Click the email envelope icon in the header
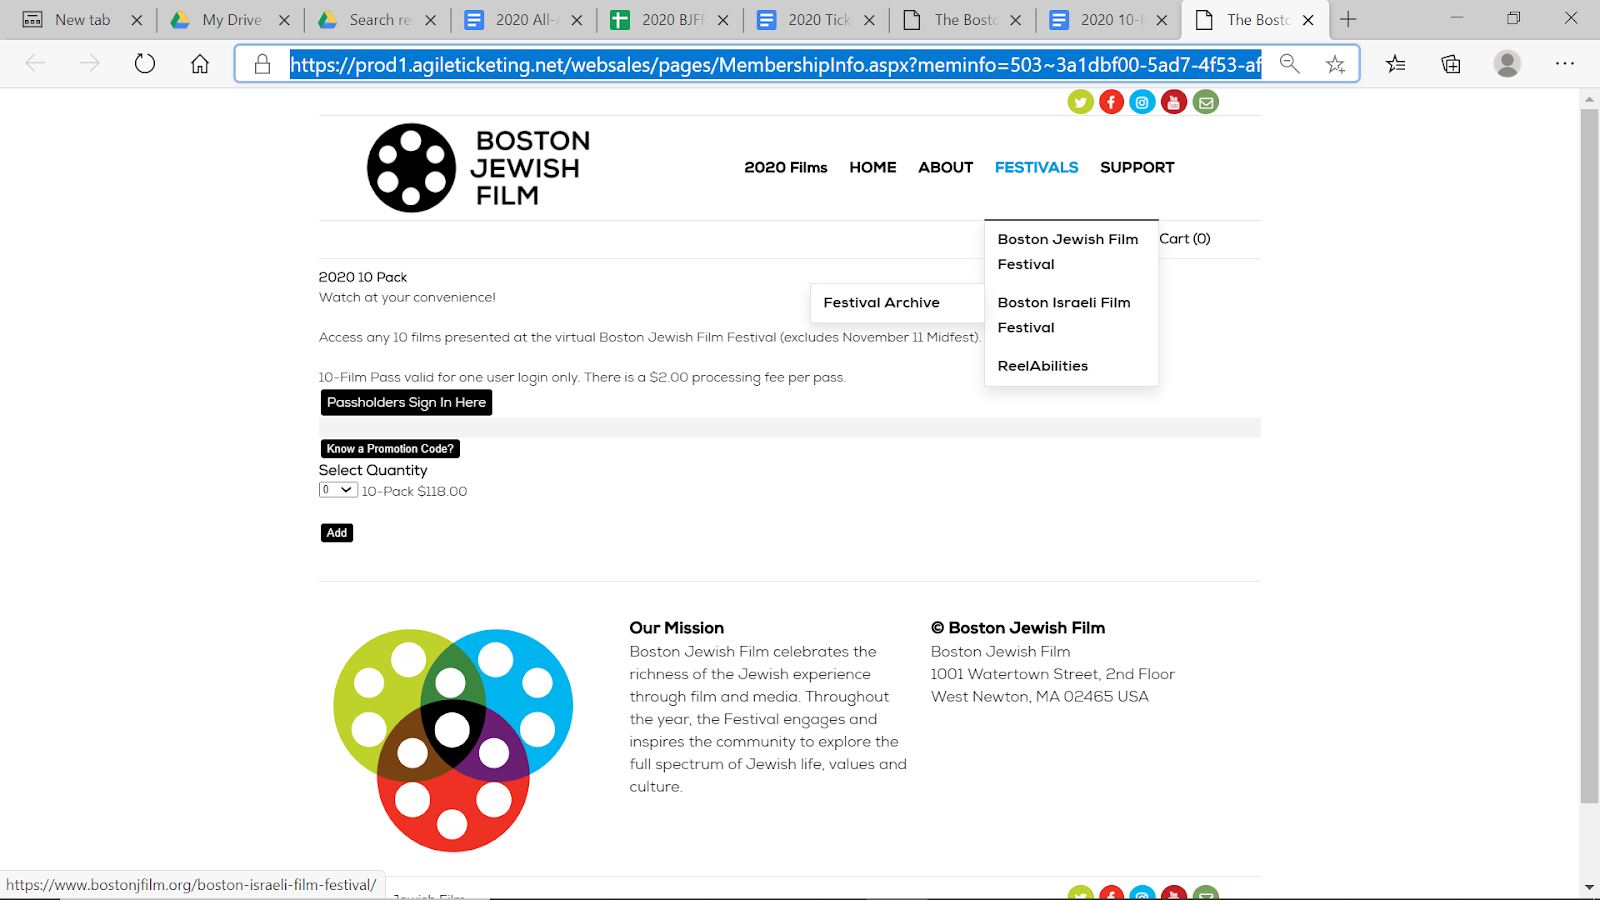1600x900 pixels. (x=1206, y=102)
